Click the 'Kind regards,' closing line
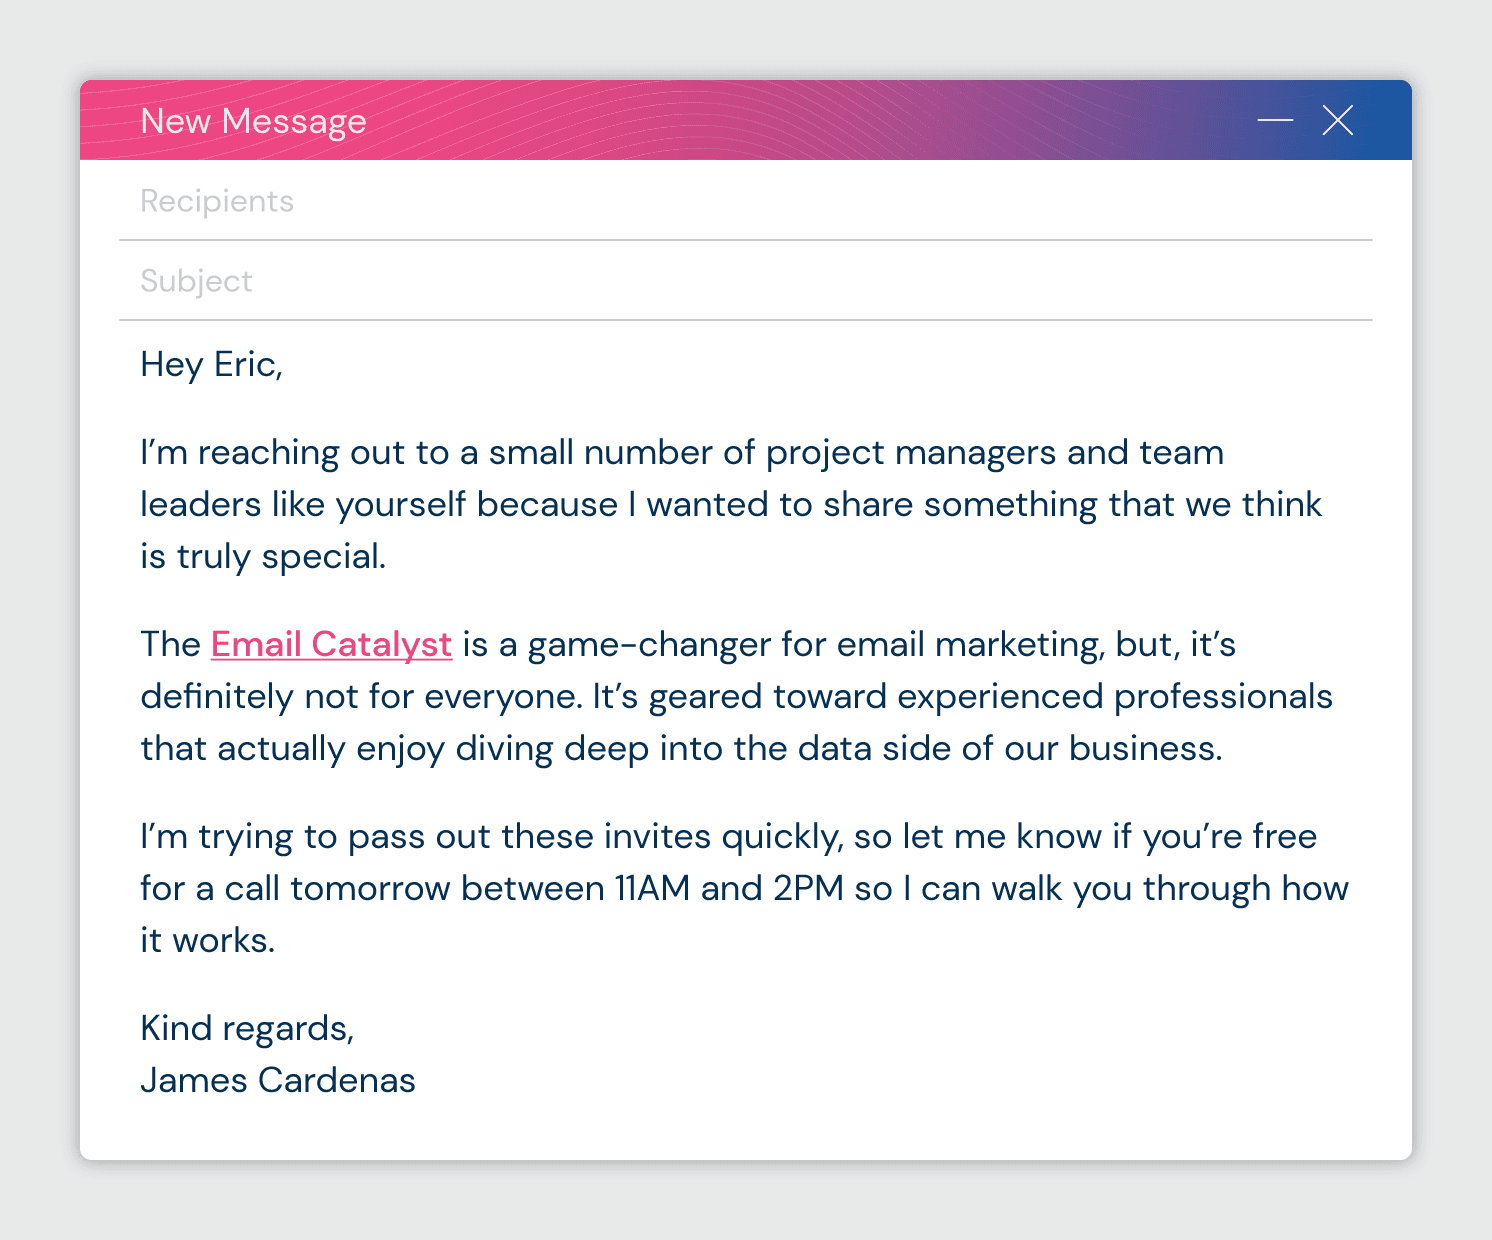Screen dimensions: 1492x1240 (247, 1029)
